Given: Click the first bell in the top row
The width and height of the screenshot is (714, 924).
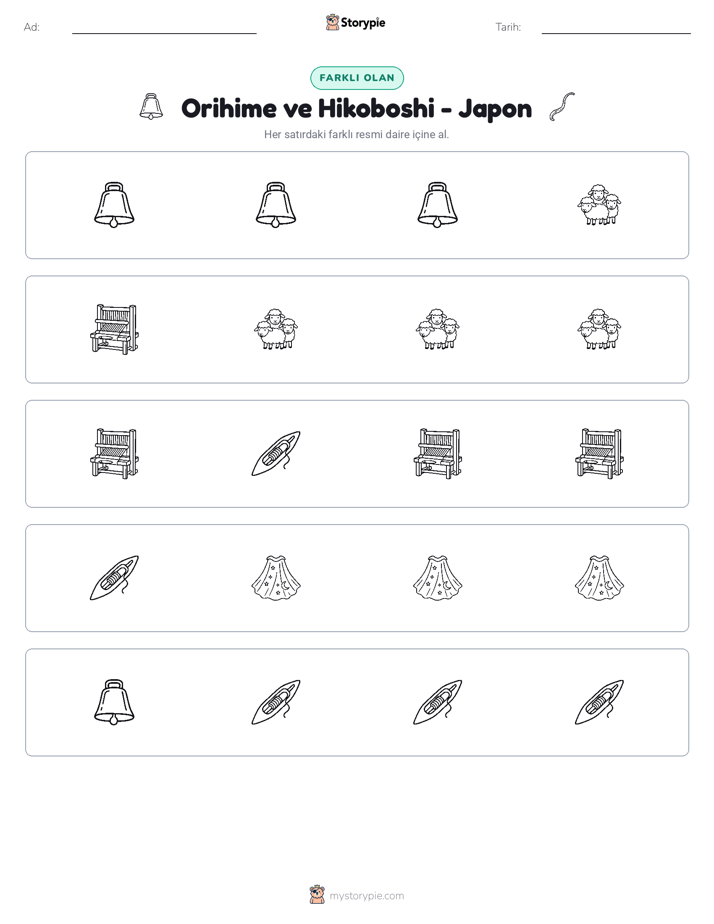Looking at the screenshot, I should (114, 204).
